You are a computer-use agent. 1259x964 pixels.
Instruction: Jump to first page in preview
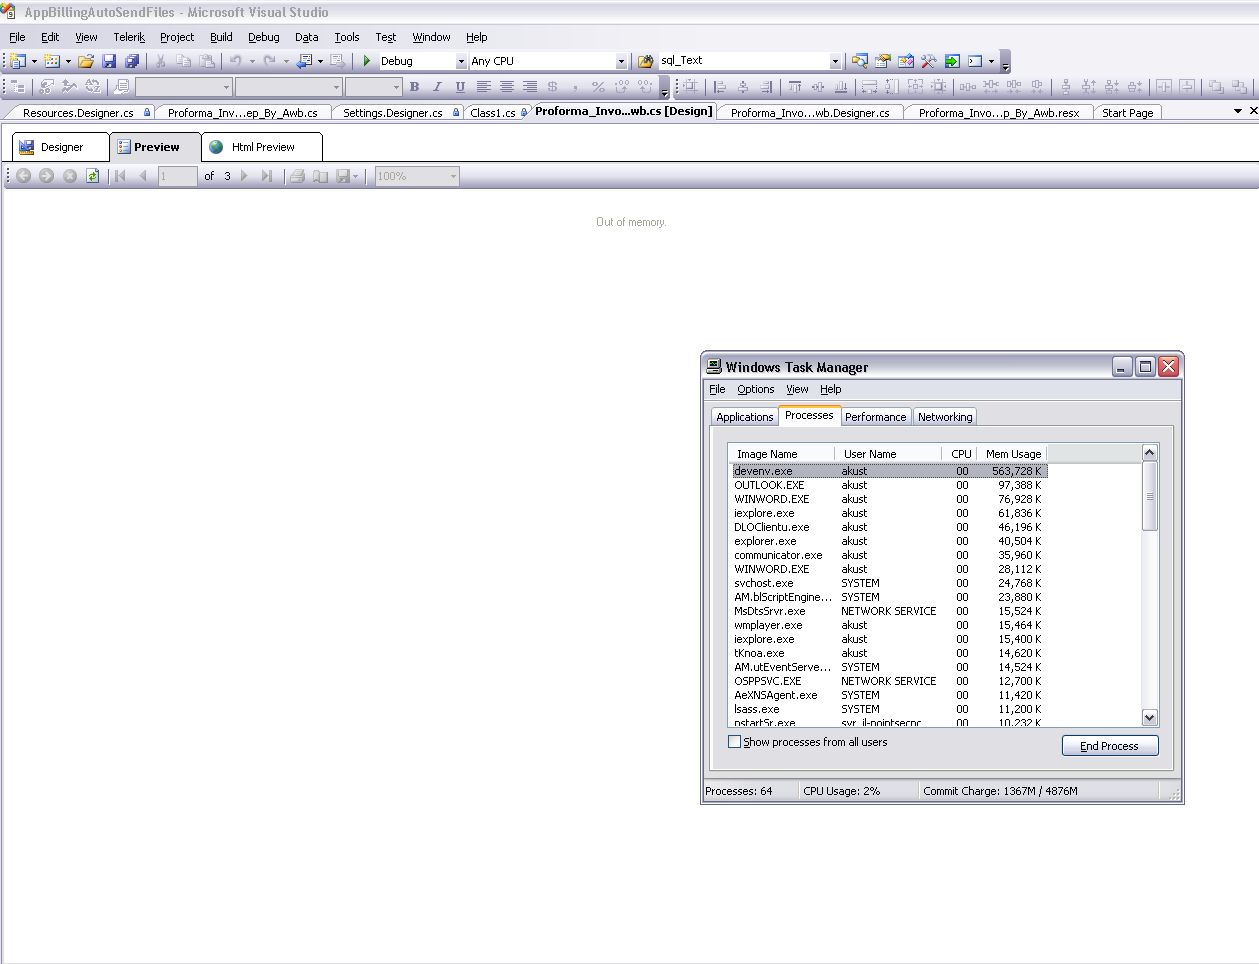point(120,176)
